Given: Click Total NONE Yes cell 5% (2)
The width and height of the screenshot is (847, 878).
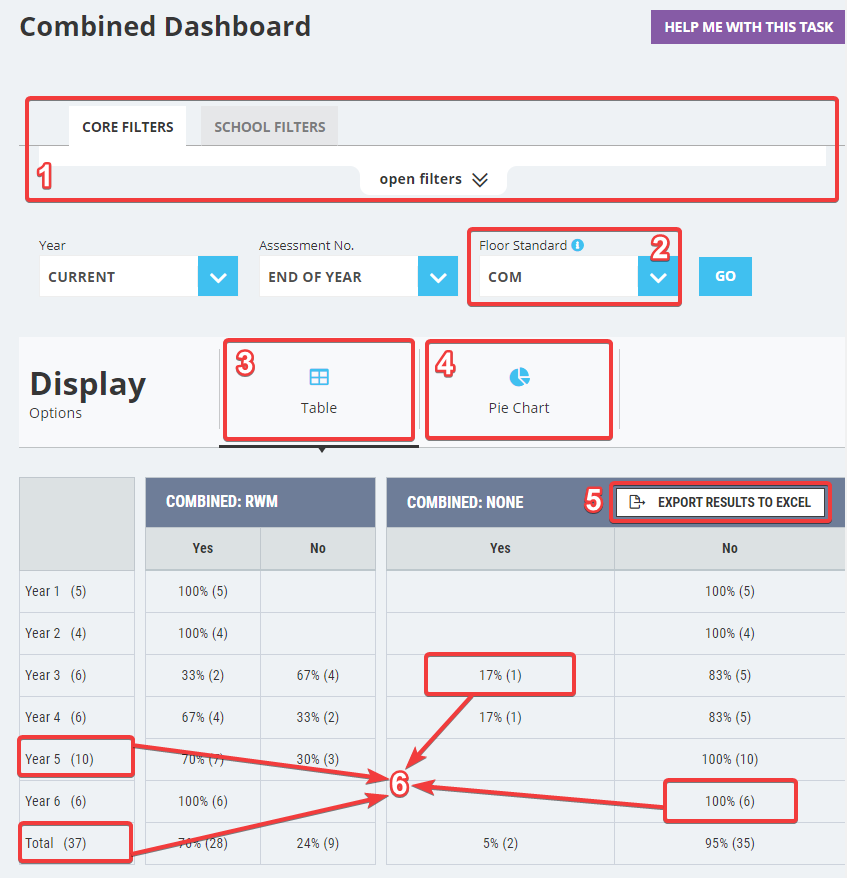Looking at the screenshot, I should (500, 843).
